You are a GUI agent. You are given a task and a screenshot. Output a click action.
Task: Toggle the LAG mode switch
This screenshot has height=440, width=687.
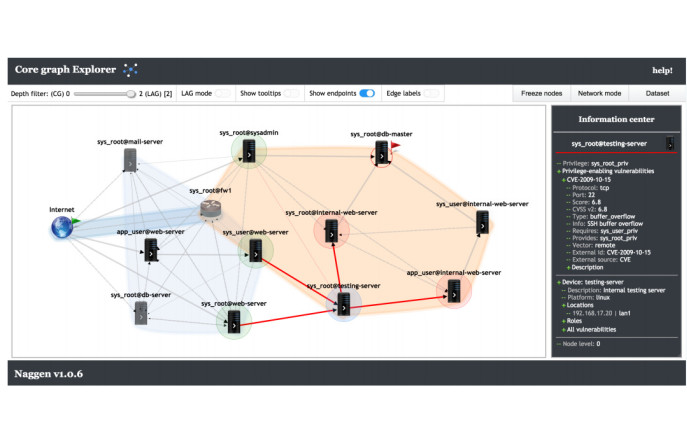(x=222, y=93)
